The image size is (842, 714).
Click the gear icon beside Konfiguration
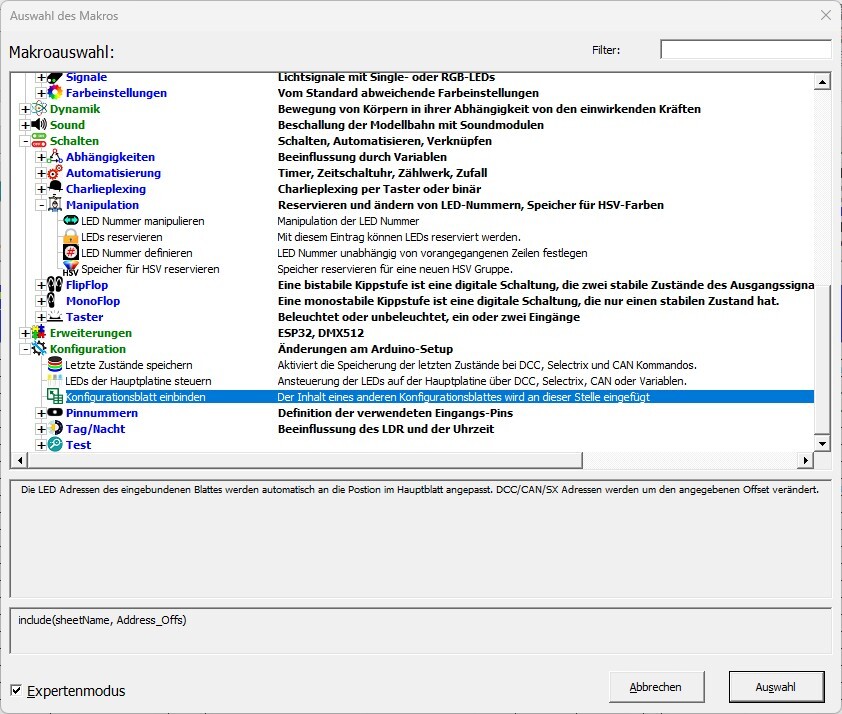coord(39,349)
